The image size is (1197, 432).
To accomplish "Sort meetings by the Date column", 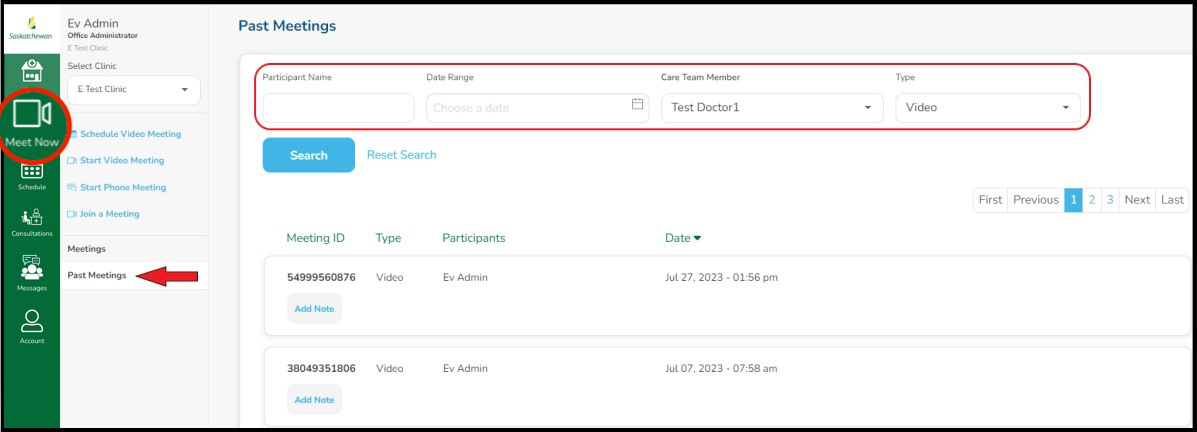I will click(683, 238).
